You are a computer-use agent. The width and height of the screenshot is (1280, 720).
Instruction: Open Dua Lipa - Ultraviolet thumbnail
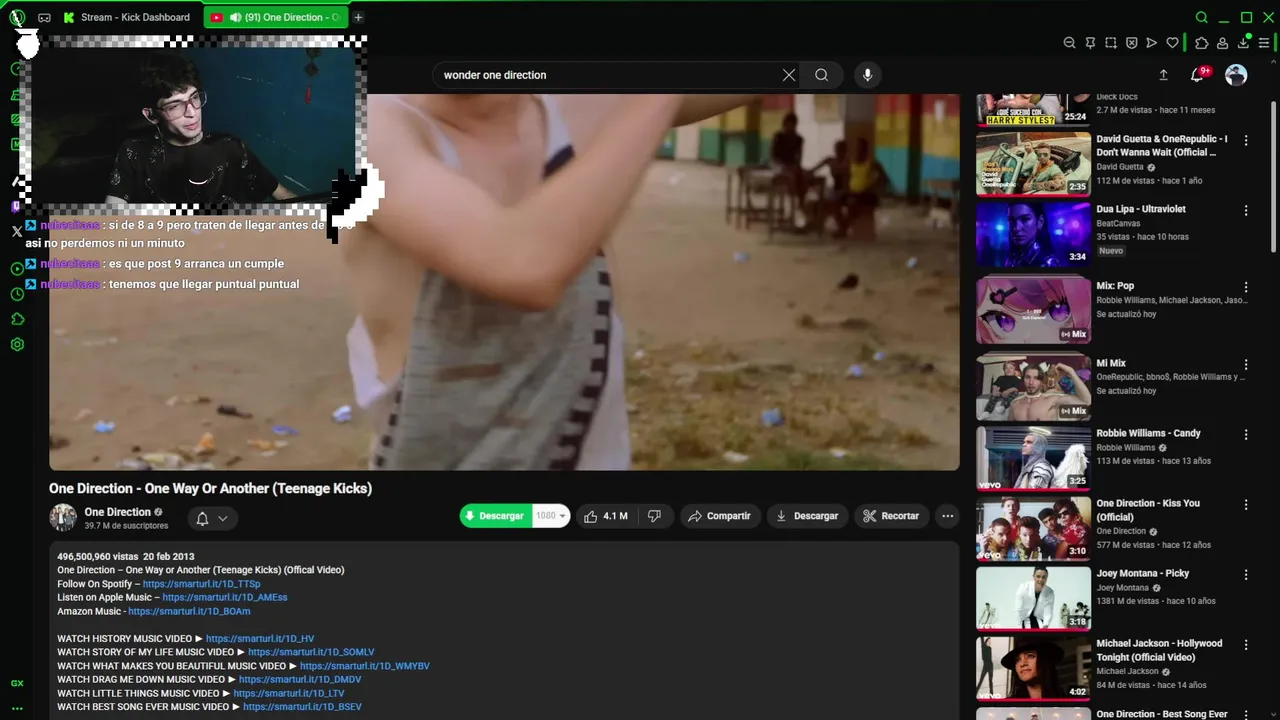tap(1033, 234)
